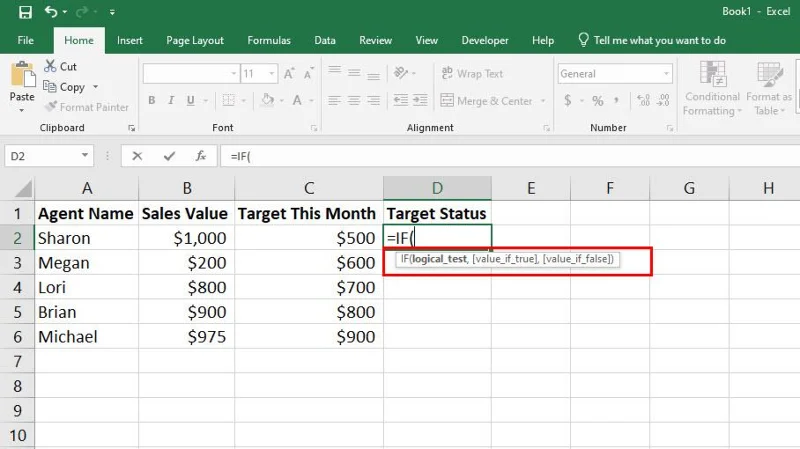Click Decrease Decimal icon
Image resolution: width=800 pixels, height=449 pixels.
pyautogui.click(x=663, y=101)
